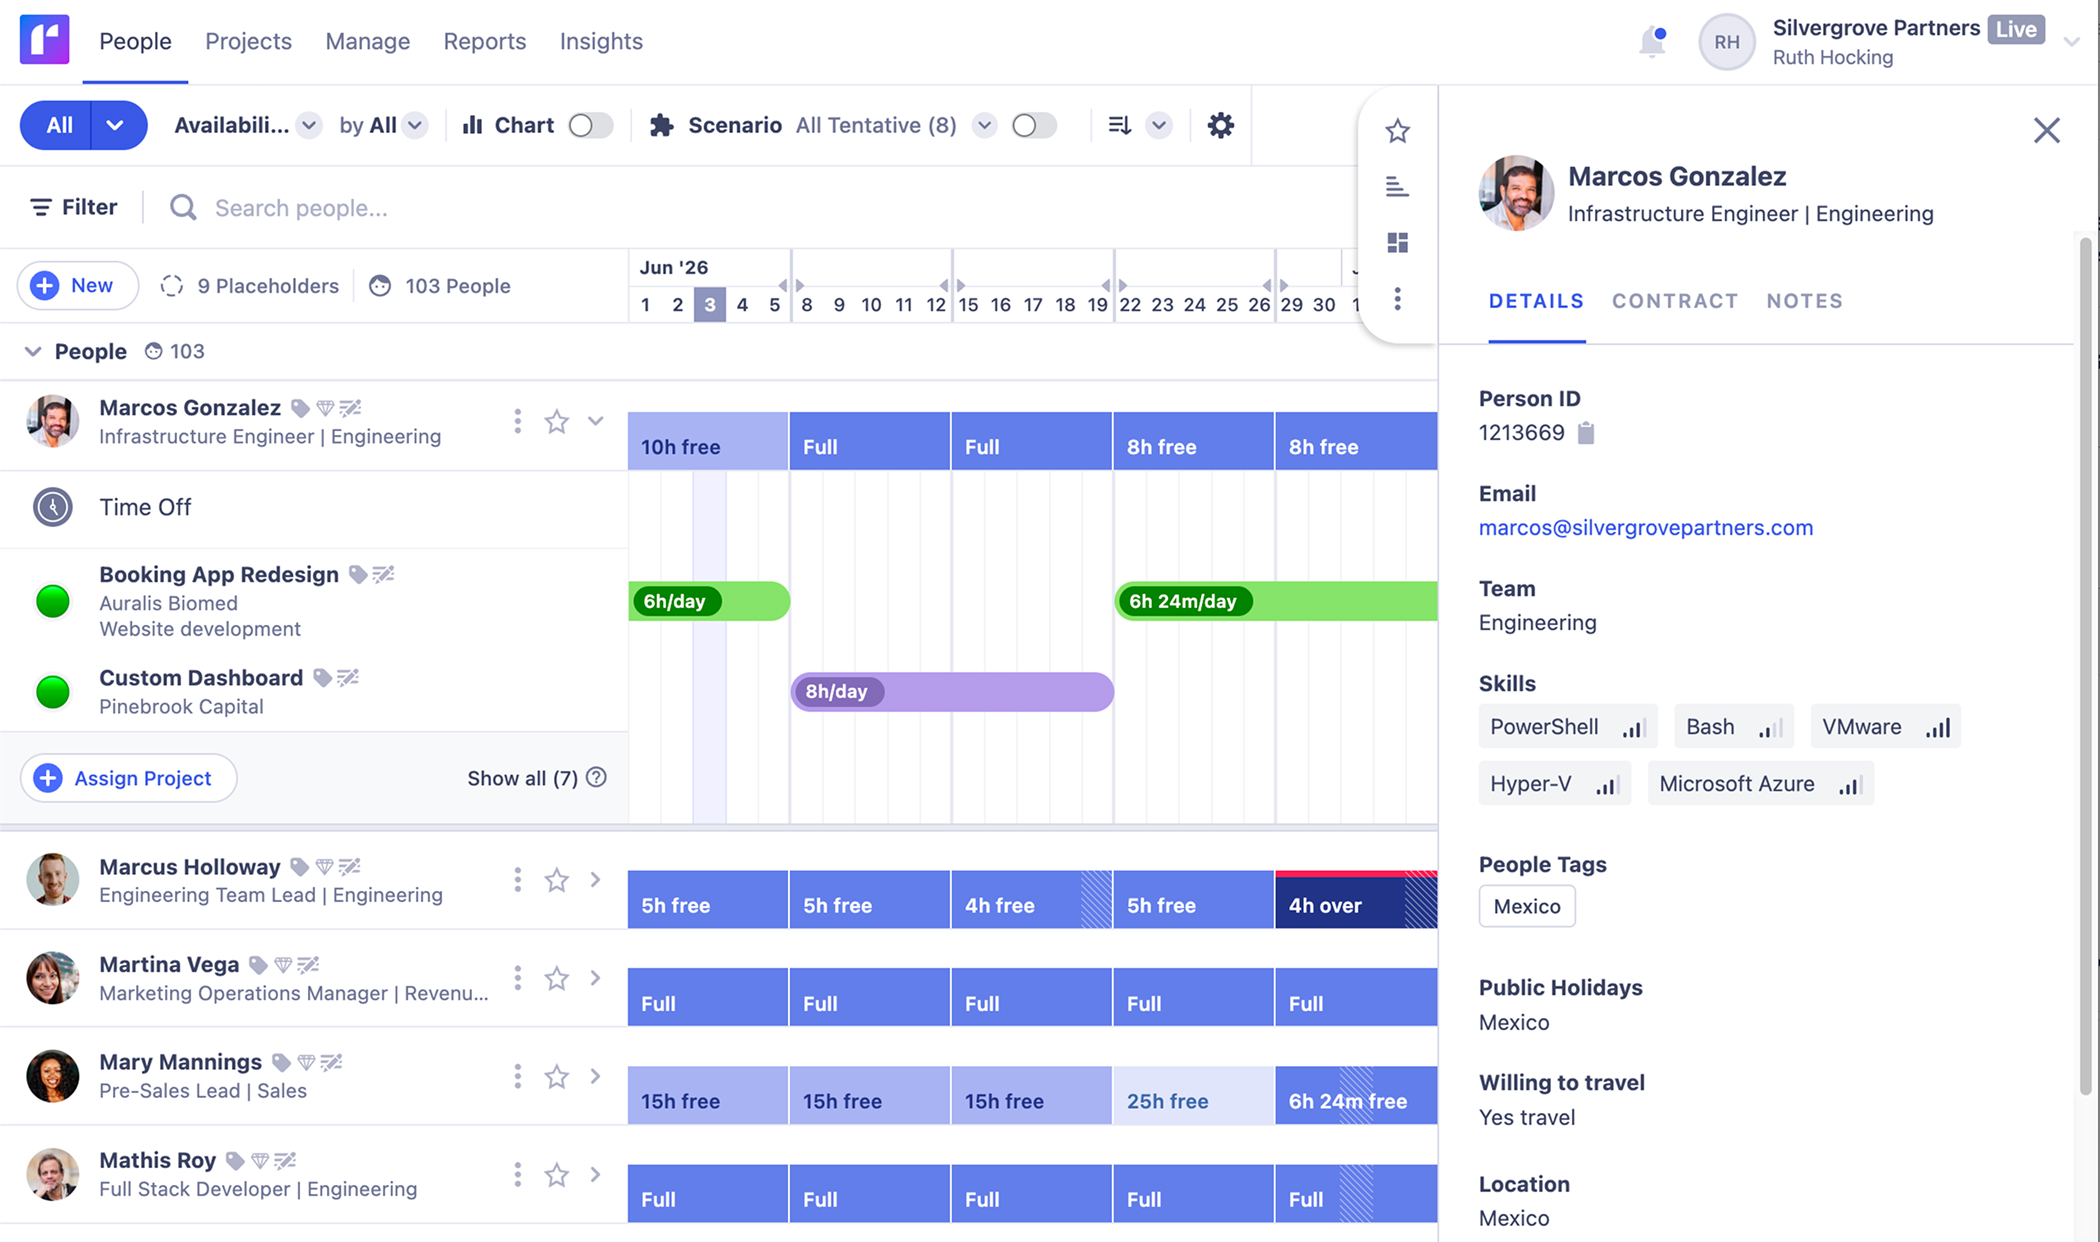The height and width of the screenshot is (1242, 2100).
Task: Click the Placeholders dashed circle icon
Action: click(172, 286)
